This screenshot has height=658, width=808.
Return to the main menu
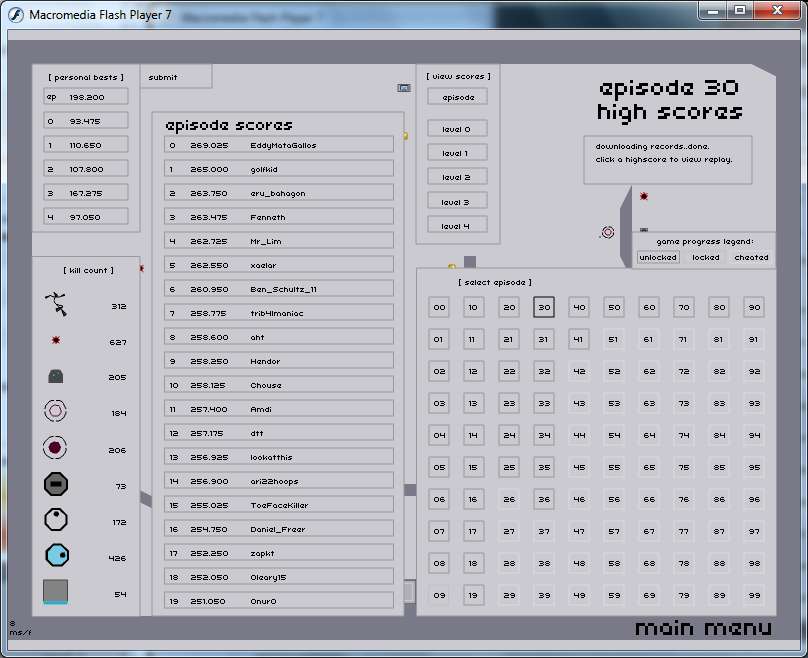click(x=703, y=628)
